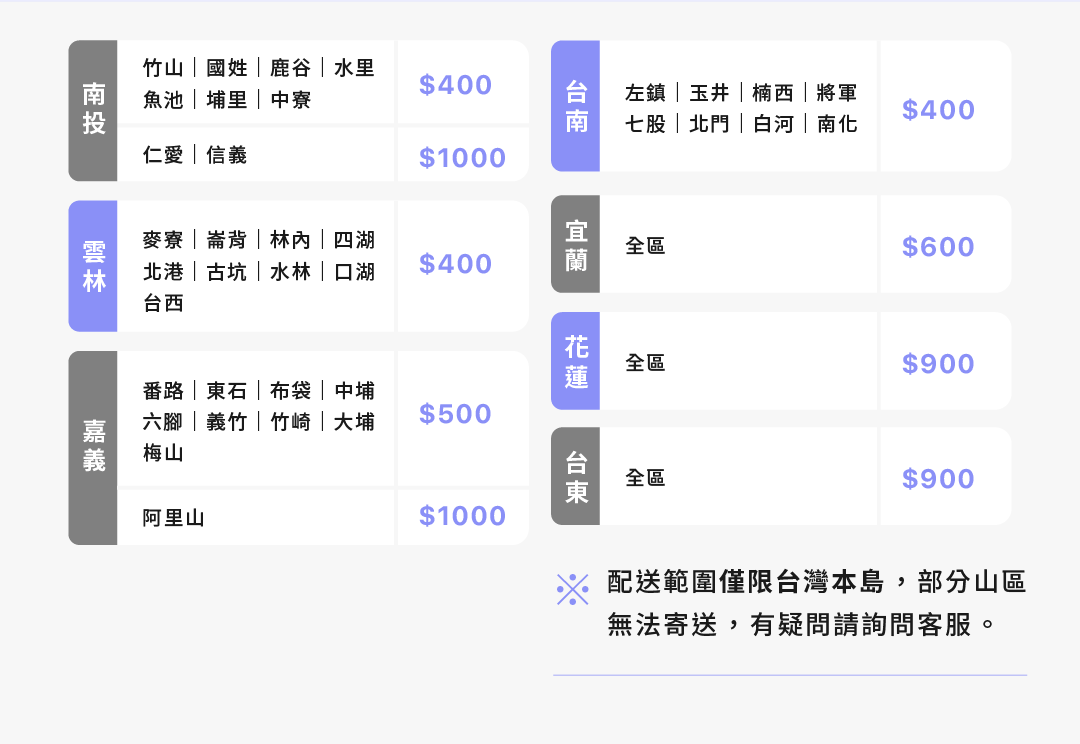Image resolution: width=1080 pixels, height=744 pixels.
Task: Click the 宜蘭 region label
Action: tap(576, 245)
